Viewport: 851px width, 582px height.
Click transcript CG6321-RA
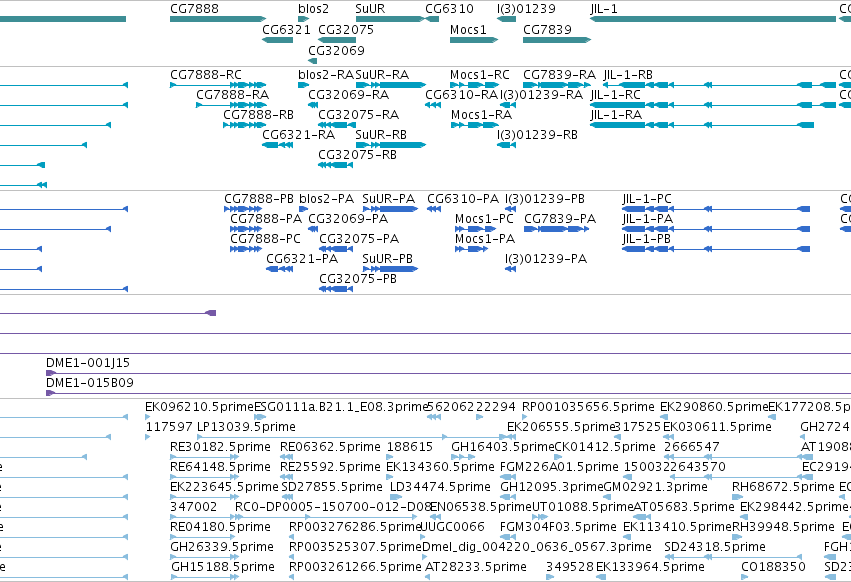(x=299, y=135)
